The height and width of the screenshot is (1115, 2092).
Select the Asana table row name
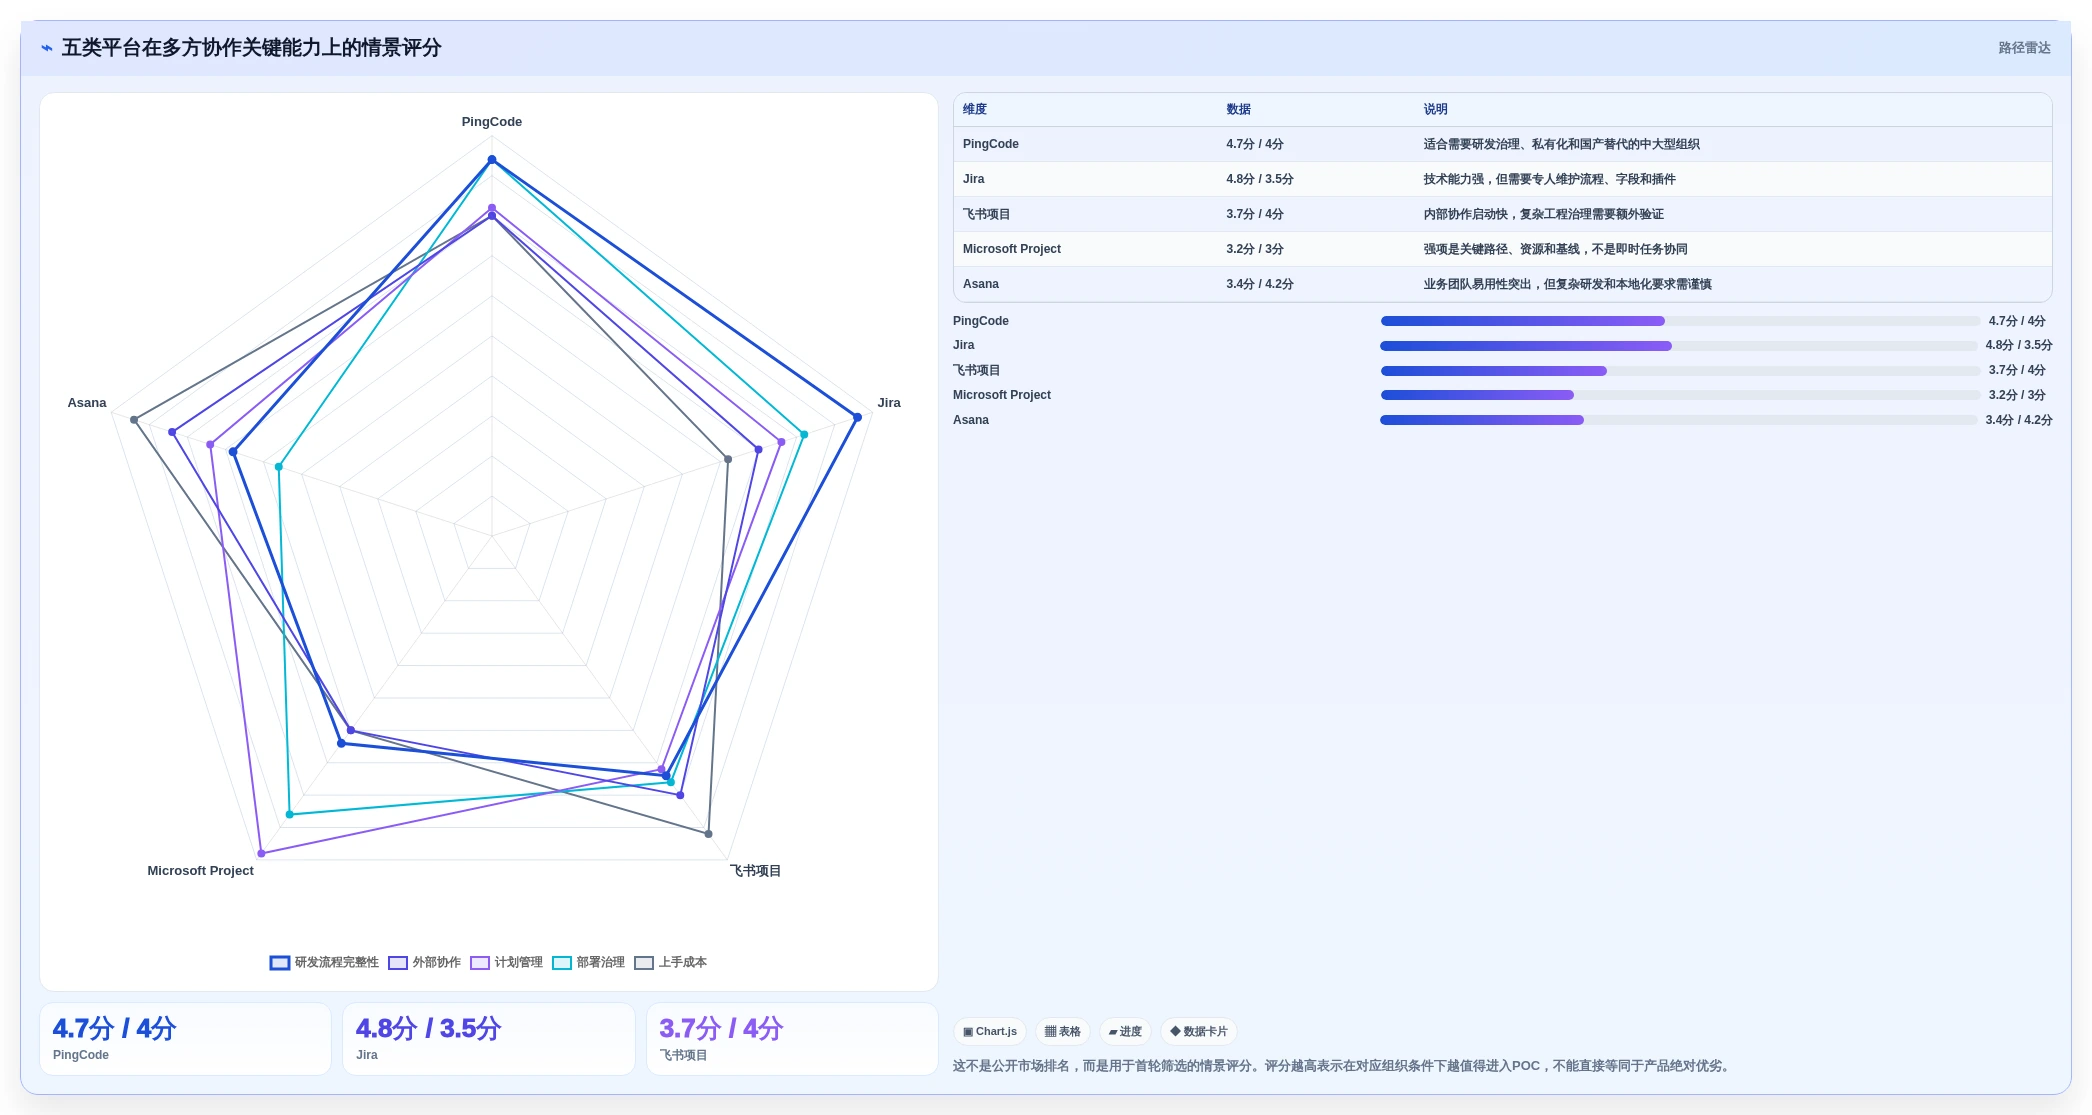981,284
